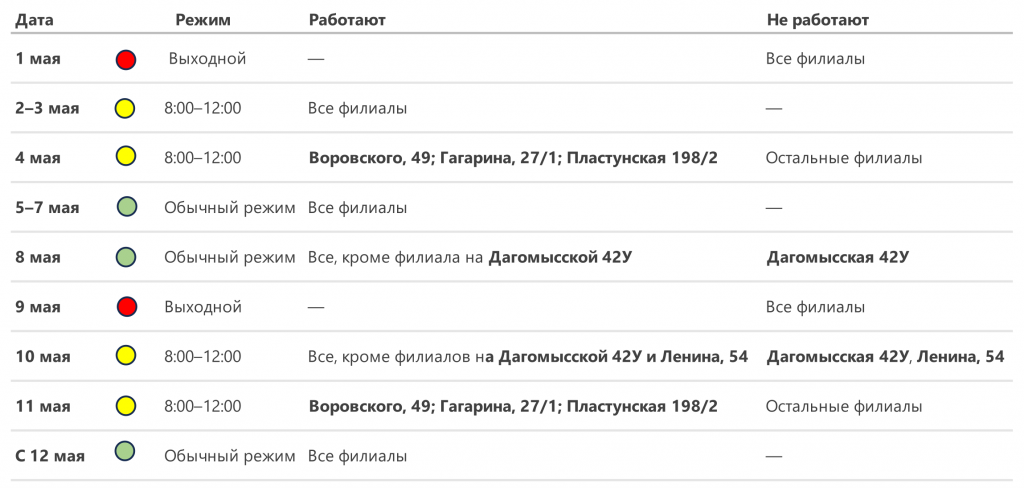Click the green status circle for 5–7 мая
This screenshot has width=1024, height=488.
(x=126, y=207)
